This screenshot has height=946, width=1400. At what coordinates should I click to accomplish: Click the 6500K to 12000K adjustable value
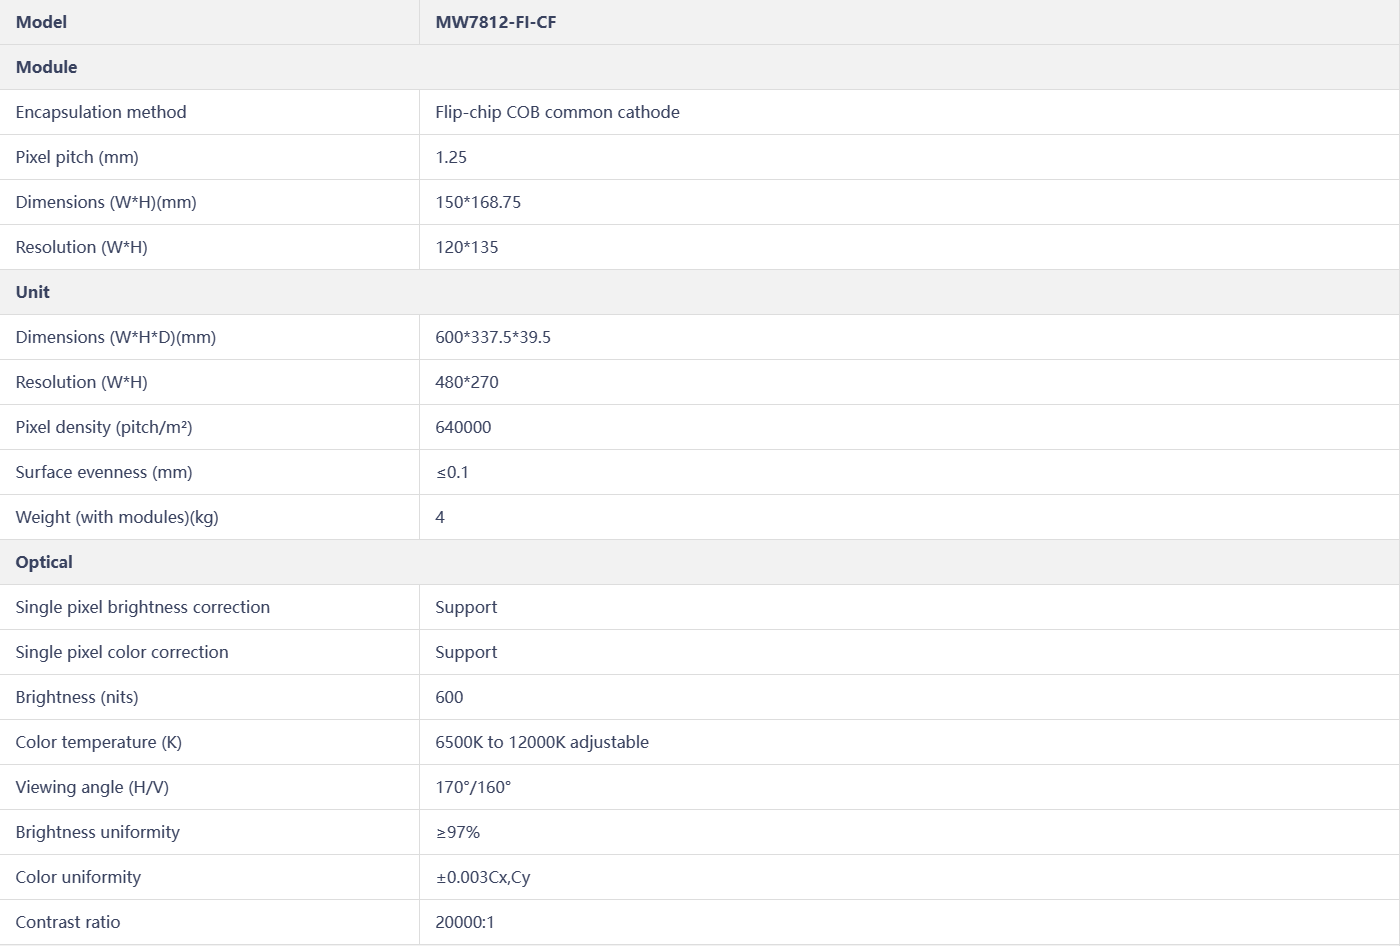click(542, 742)
